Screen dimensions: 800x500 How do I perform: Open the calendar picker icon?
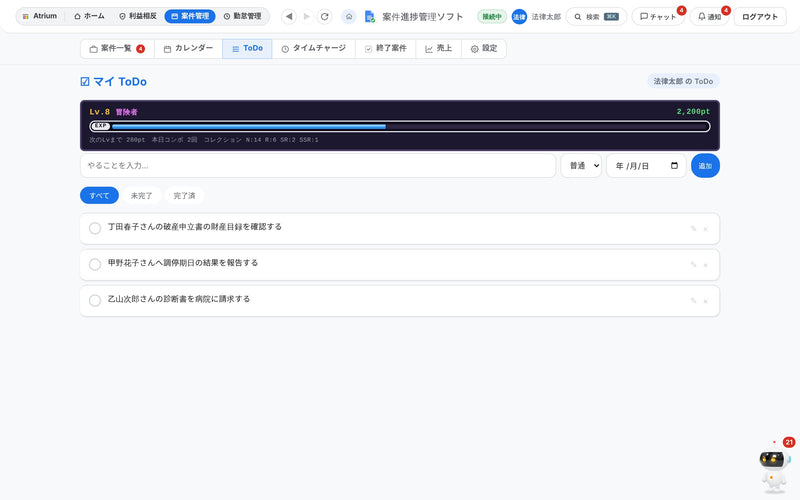pos(674,165)
